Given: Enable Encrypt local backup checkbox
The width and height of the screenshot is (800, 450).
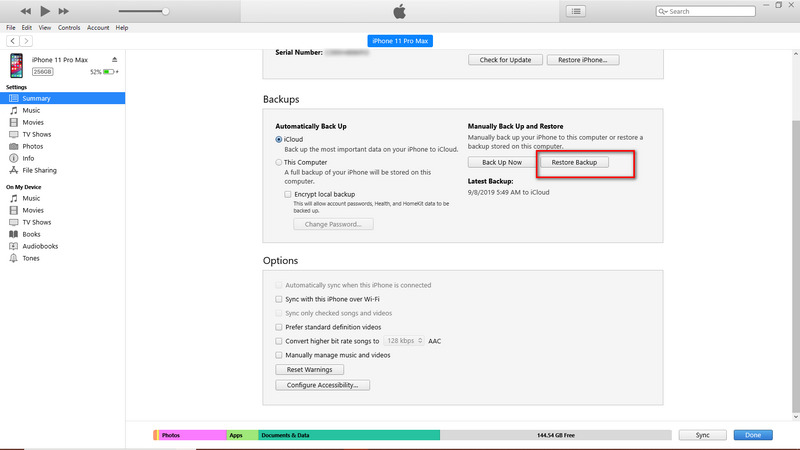Looking at the screenshot, I should (x=288, y=194).
